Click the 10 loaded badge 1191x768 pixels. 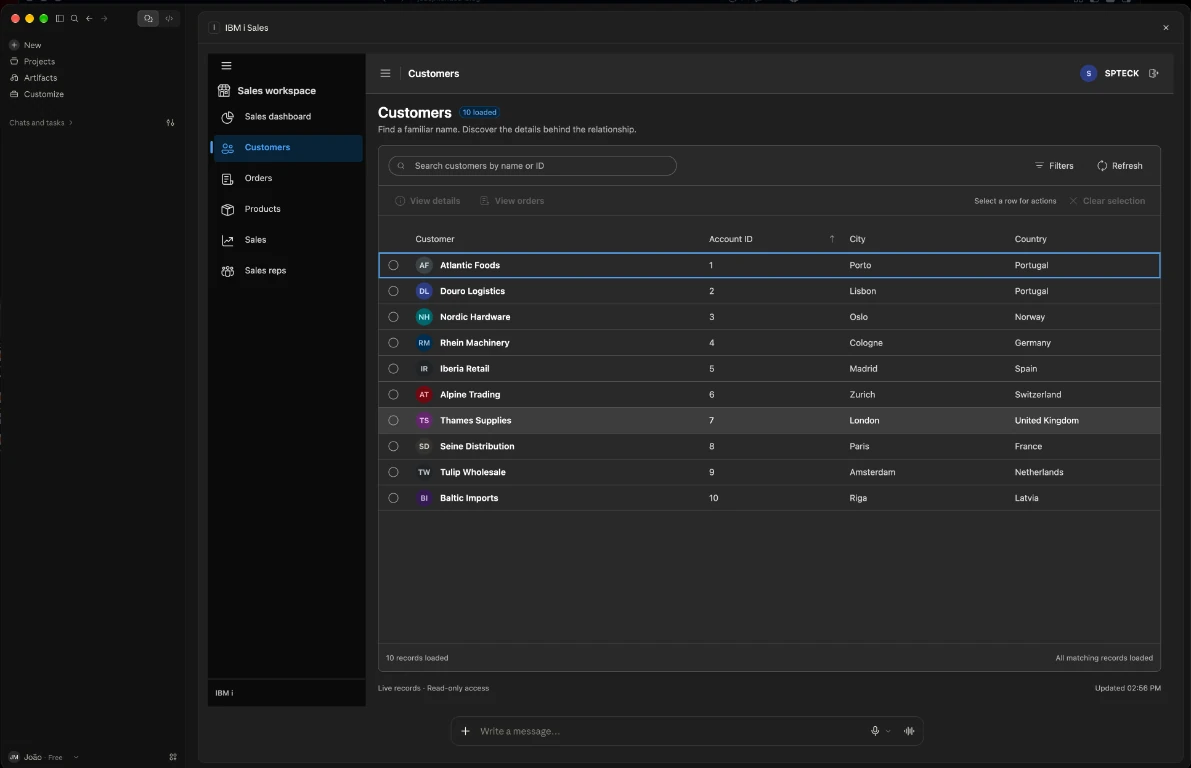[x=479, y=112]
